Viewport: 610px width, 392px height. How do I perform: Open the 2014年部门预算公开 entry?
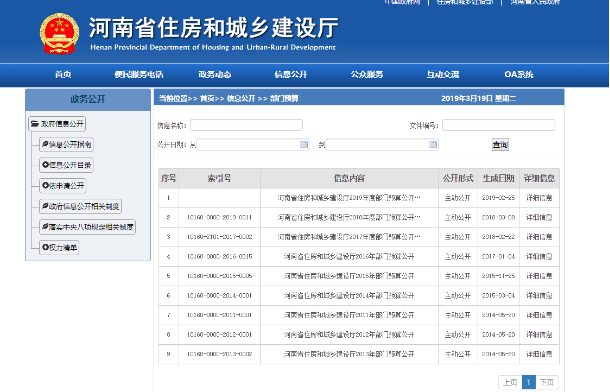click(x=349, y=296)
